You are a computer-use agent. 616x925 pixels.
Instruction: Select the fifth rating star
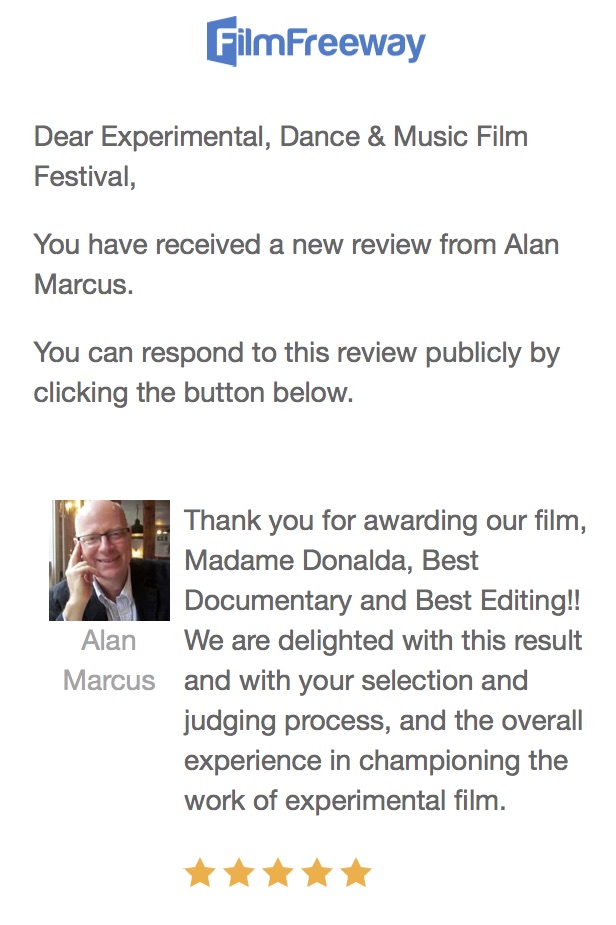pyautogui.click(x=356, y=873)
